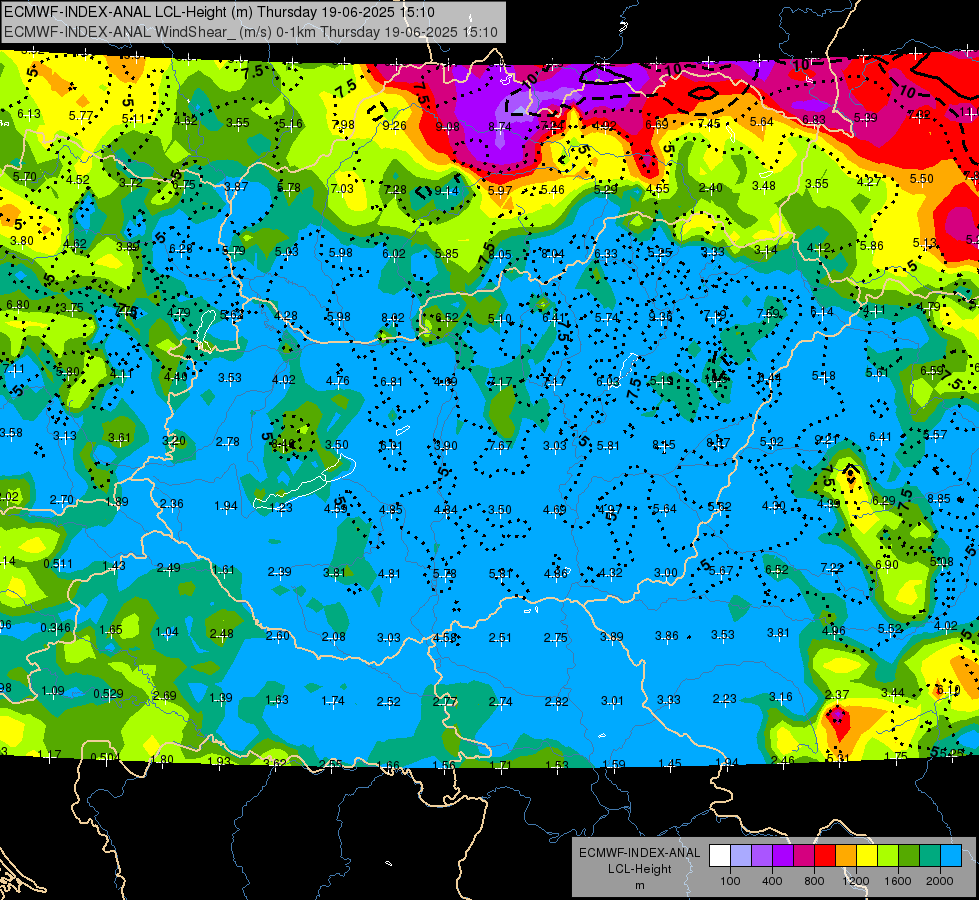
Task: Click the legend tick label '1200'
Action: 856,881
